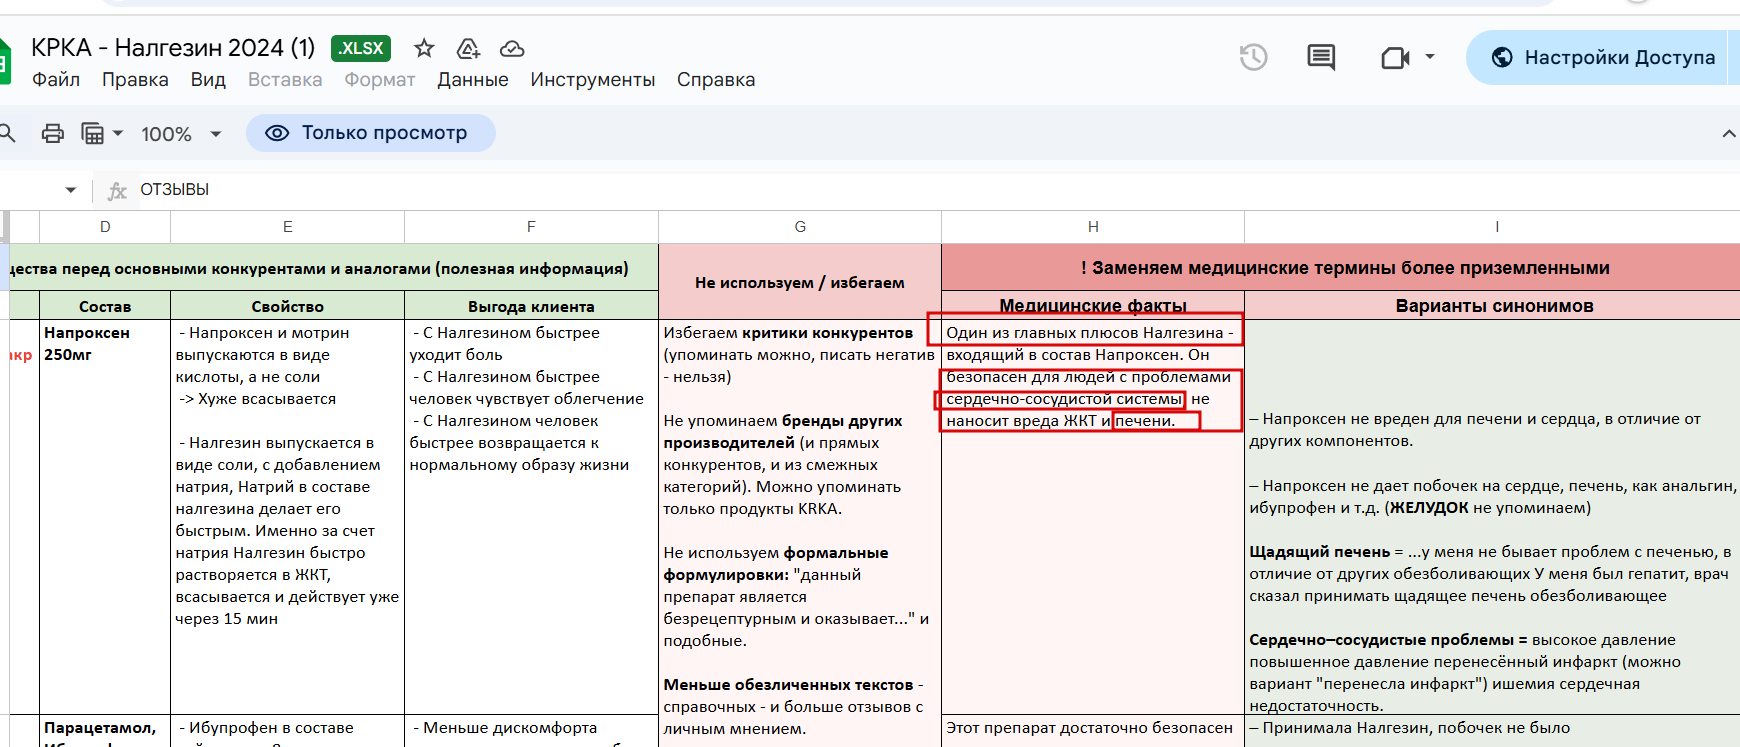The height and width of the screenshot is (747, 1740).
Task: Click the Google Sheets home logo
Action: coord(5,62)
